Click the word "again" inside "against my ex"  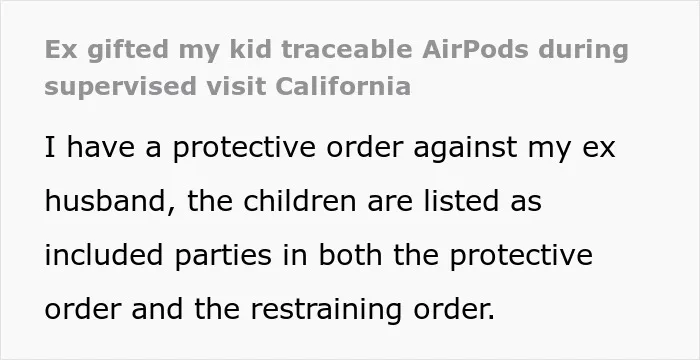[451, 148]
